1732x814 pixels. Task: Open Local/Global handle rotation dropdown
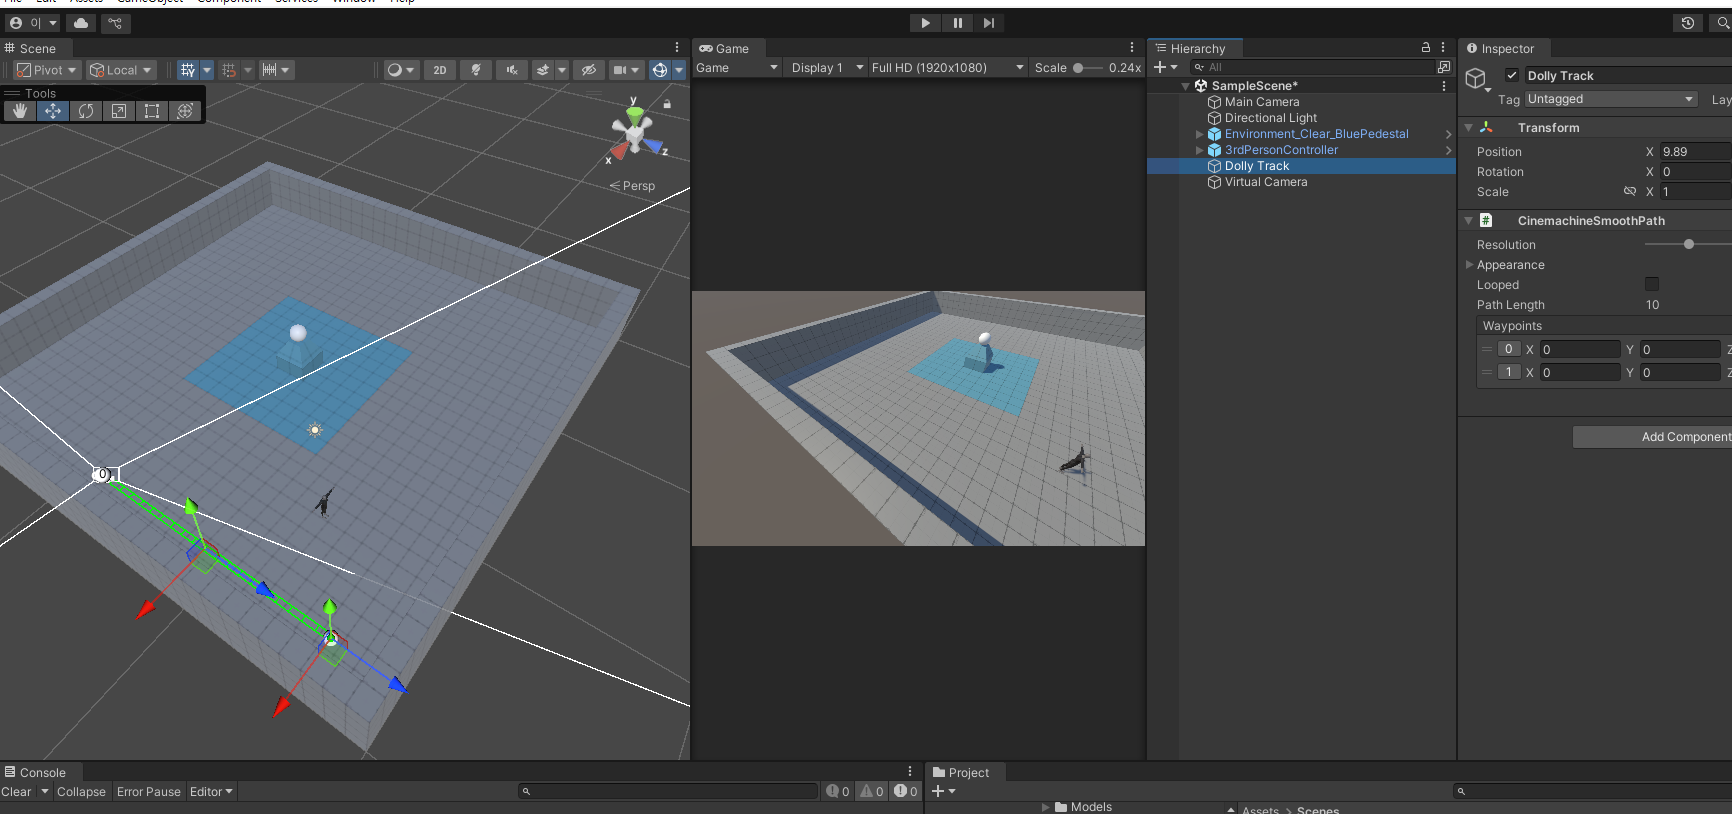point(121,70)
